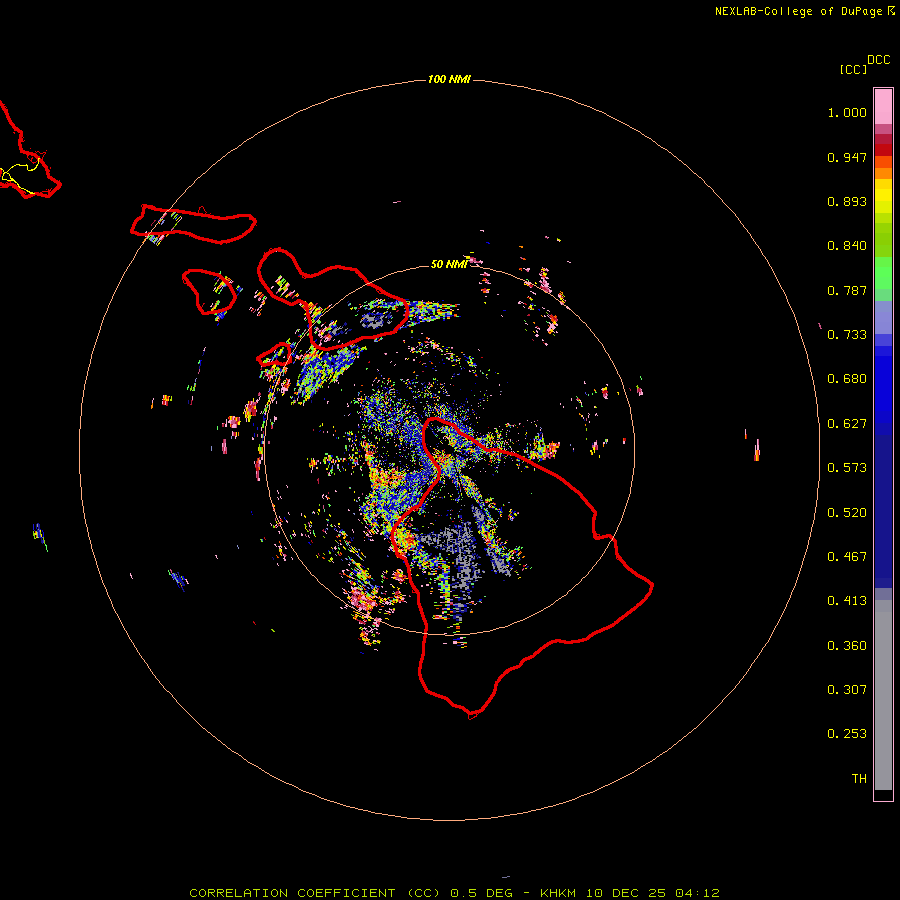Screen dimensions: 900x900
Task: Click the gray swatch beside 0.307
Action: click(x=883, y=689)
